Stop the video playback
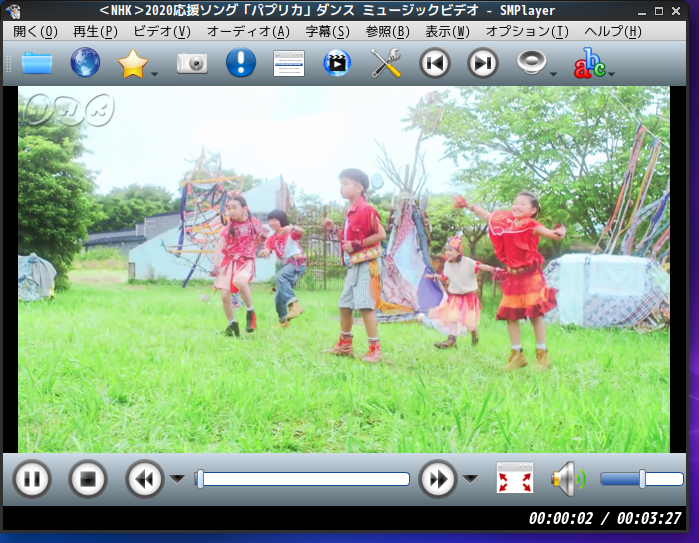The height and width of the screenshot is (543, 699). tap(88, 479)
